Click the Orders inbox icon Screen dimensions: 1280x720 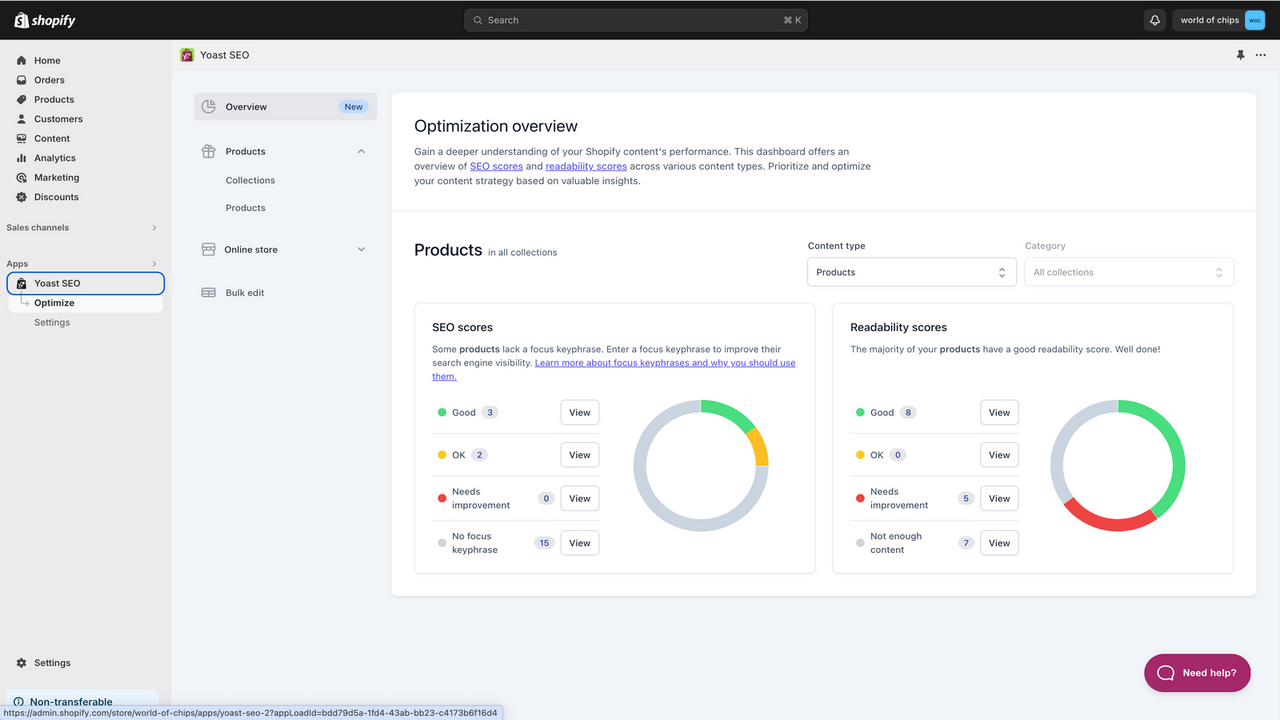point(21,80)
